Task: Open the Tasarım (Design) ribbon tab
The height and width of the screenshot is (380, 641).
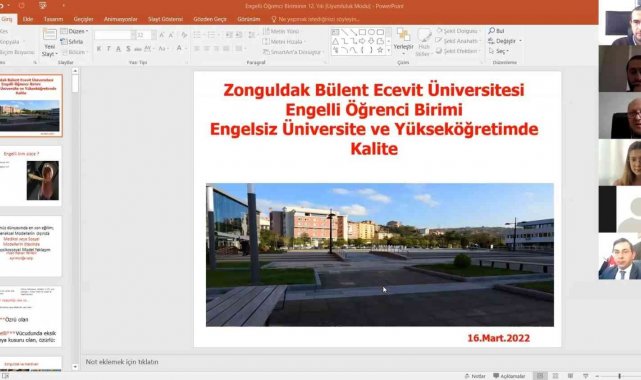Action: 54,19
